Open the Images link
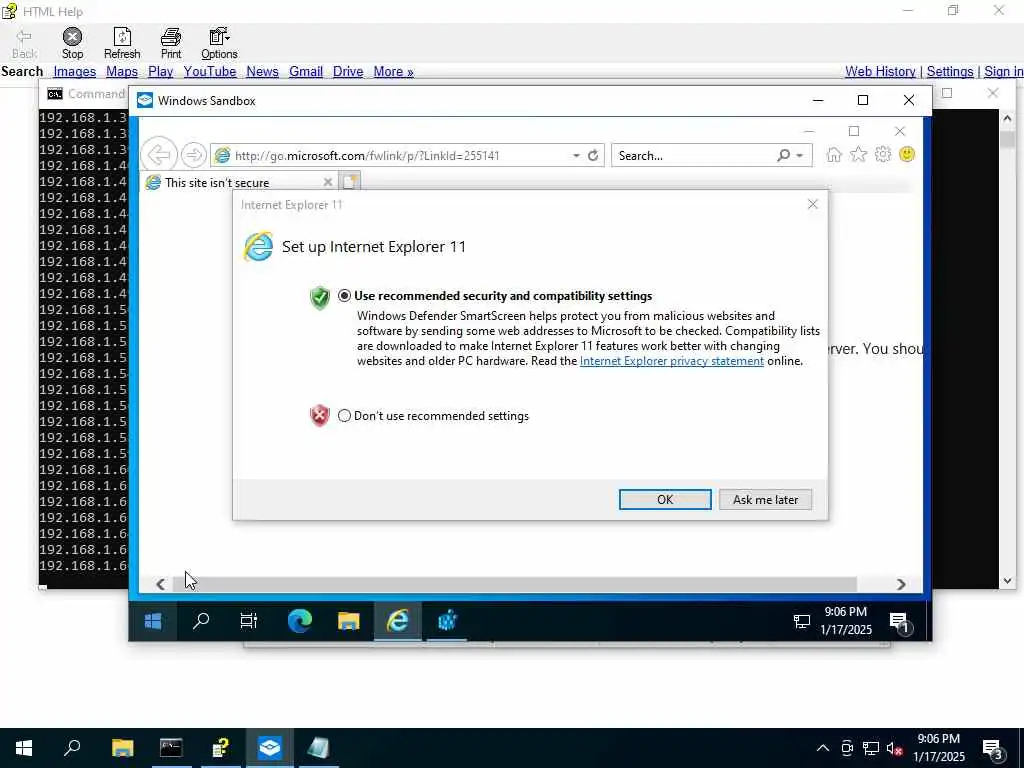This screenshot has height=768, width=1024. [x=74, y=72]
